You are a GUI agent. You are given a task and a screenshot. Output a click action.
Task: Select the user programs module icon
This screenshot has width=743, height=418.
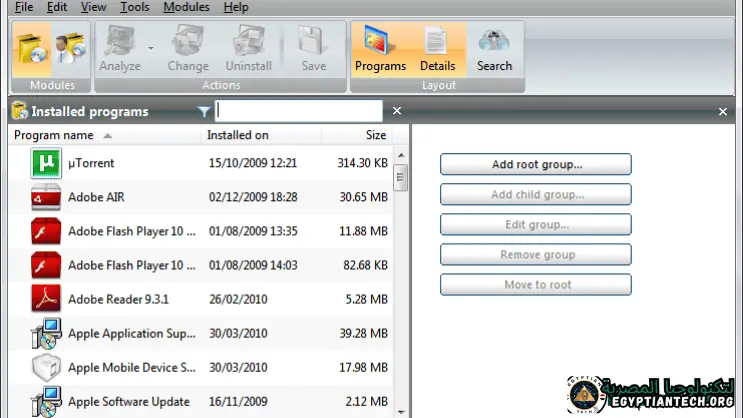[x=71, y=49]
